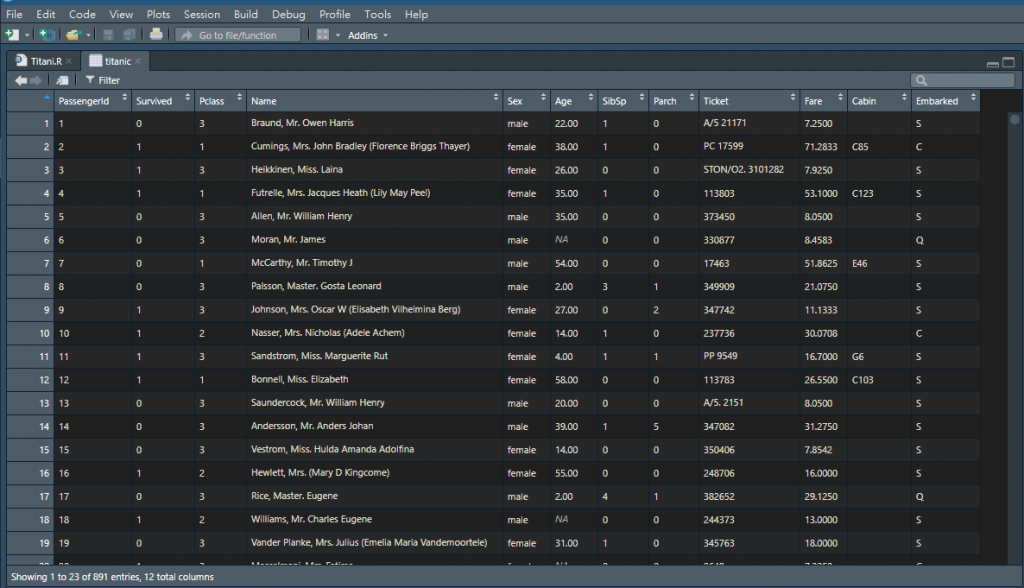Maximize the source pane
This screenshot has height=588, width=1024.
coord(1008,62)
